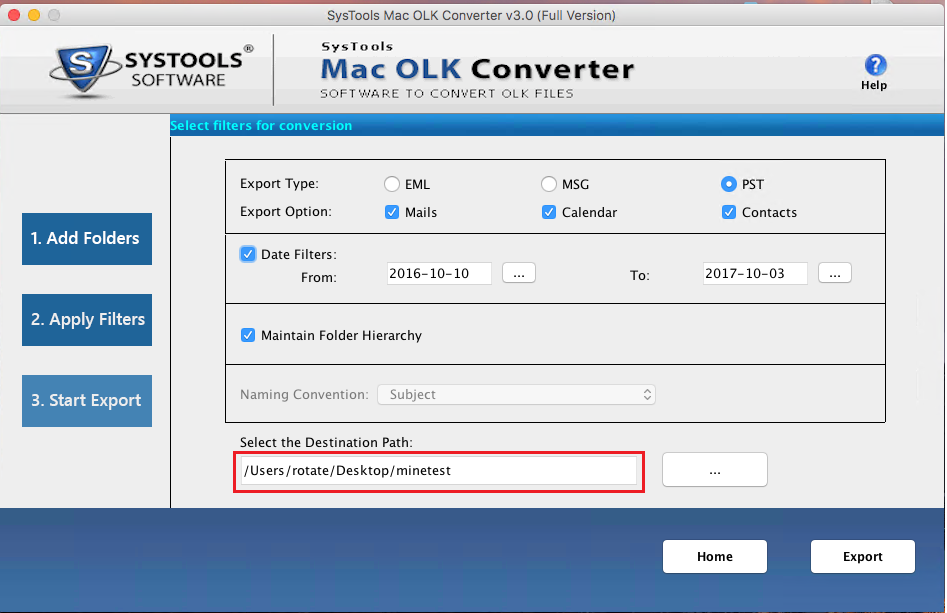This screenshot has height=613, width=947.
Task: Select PST export type
Action: click(x=728, y=184)
